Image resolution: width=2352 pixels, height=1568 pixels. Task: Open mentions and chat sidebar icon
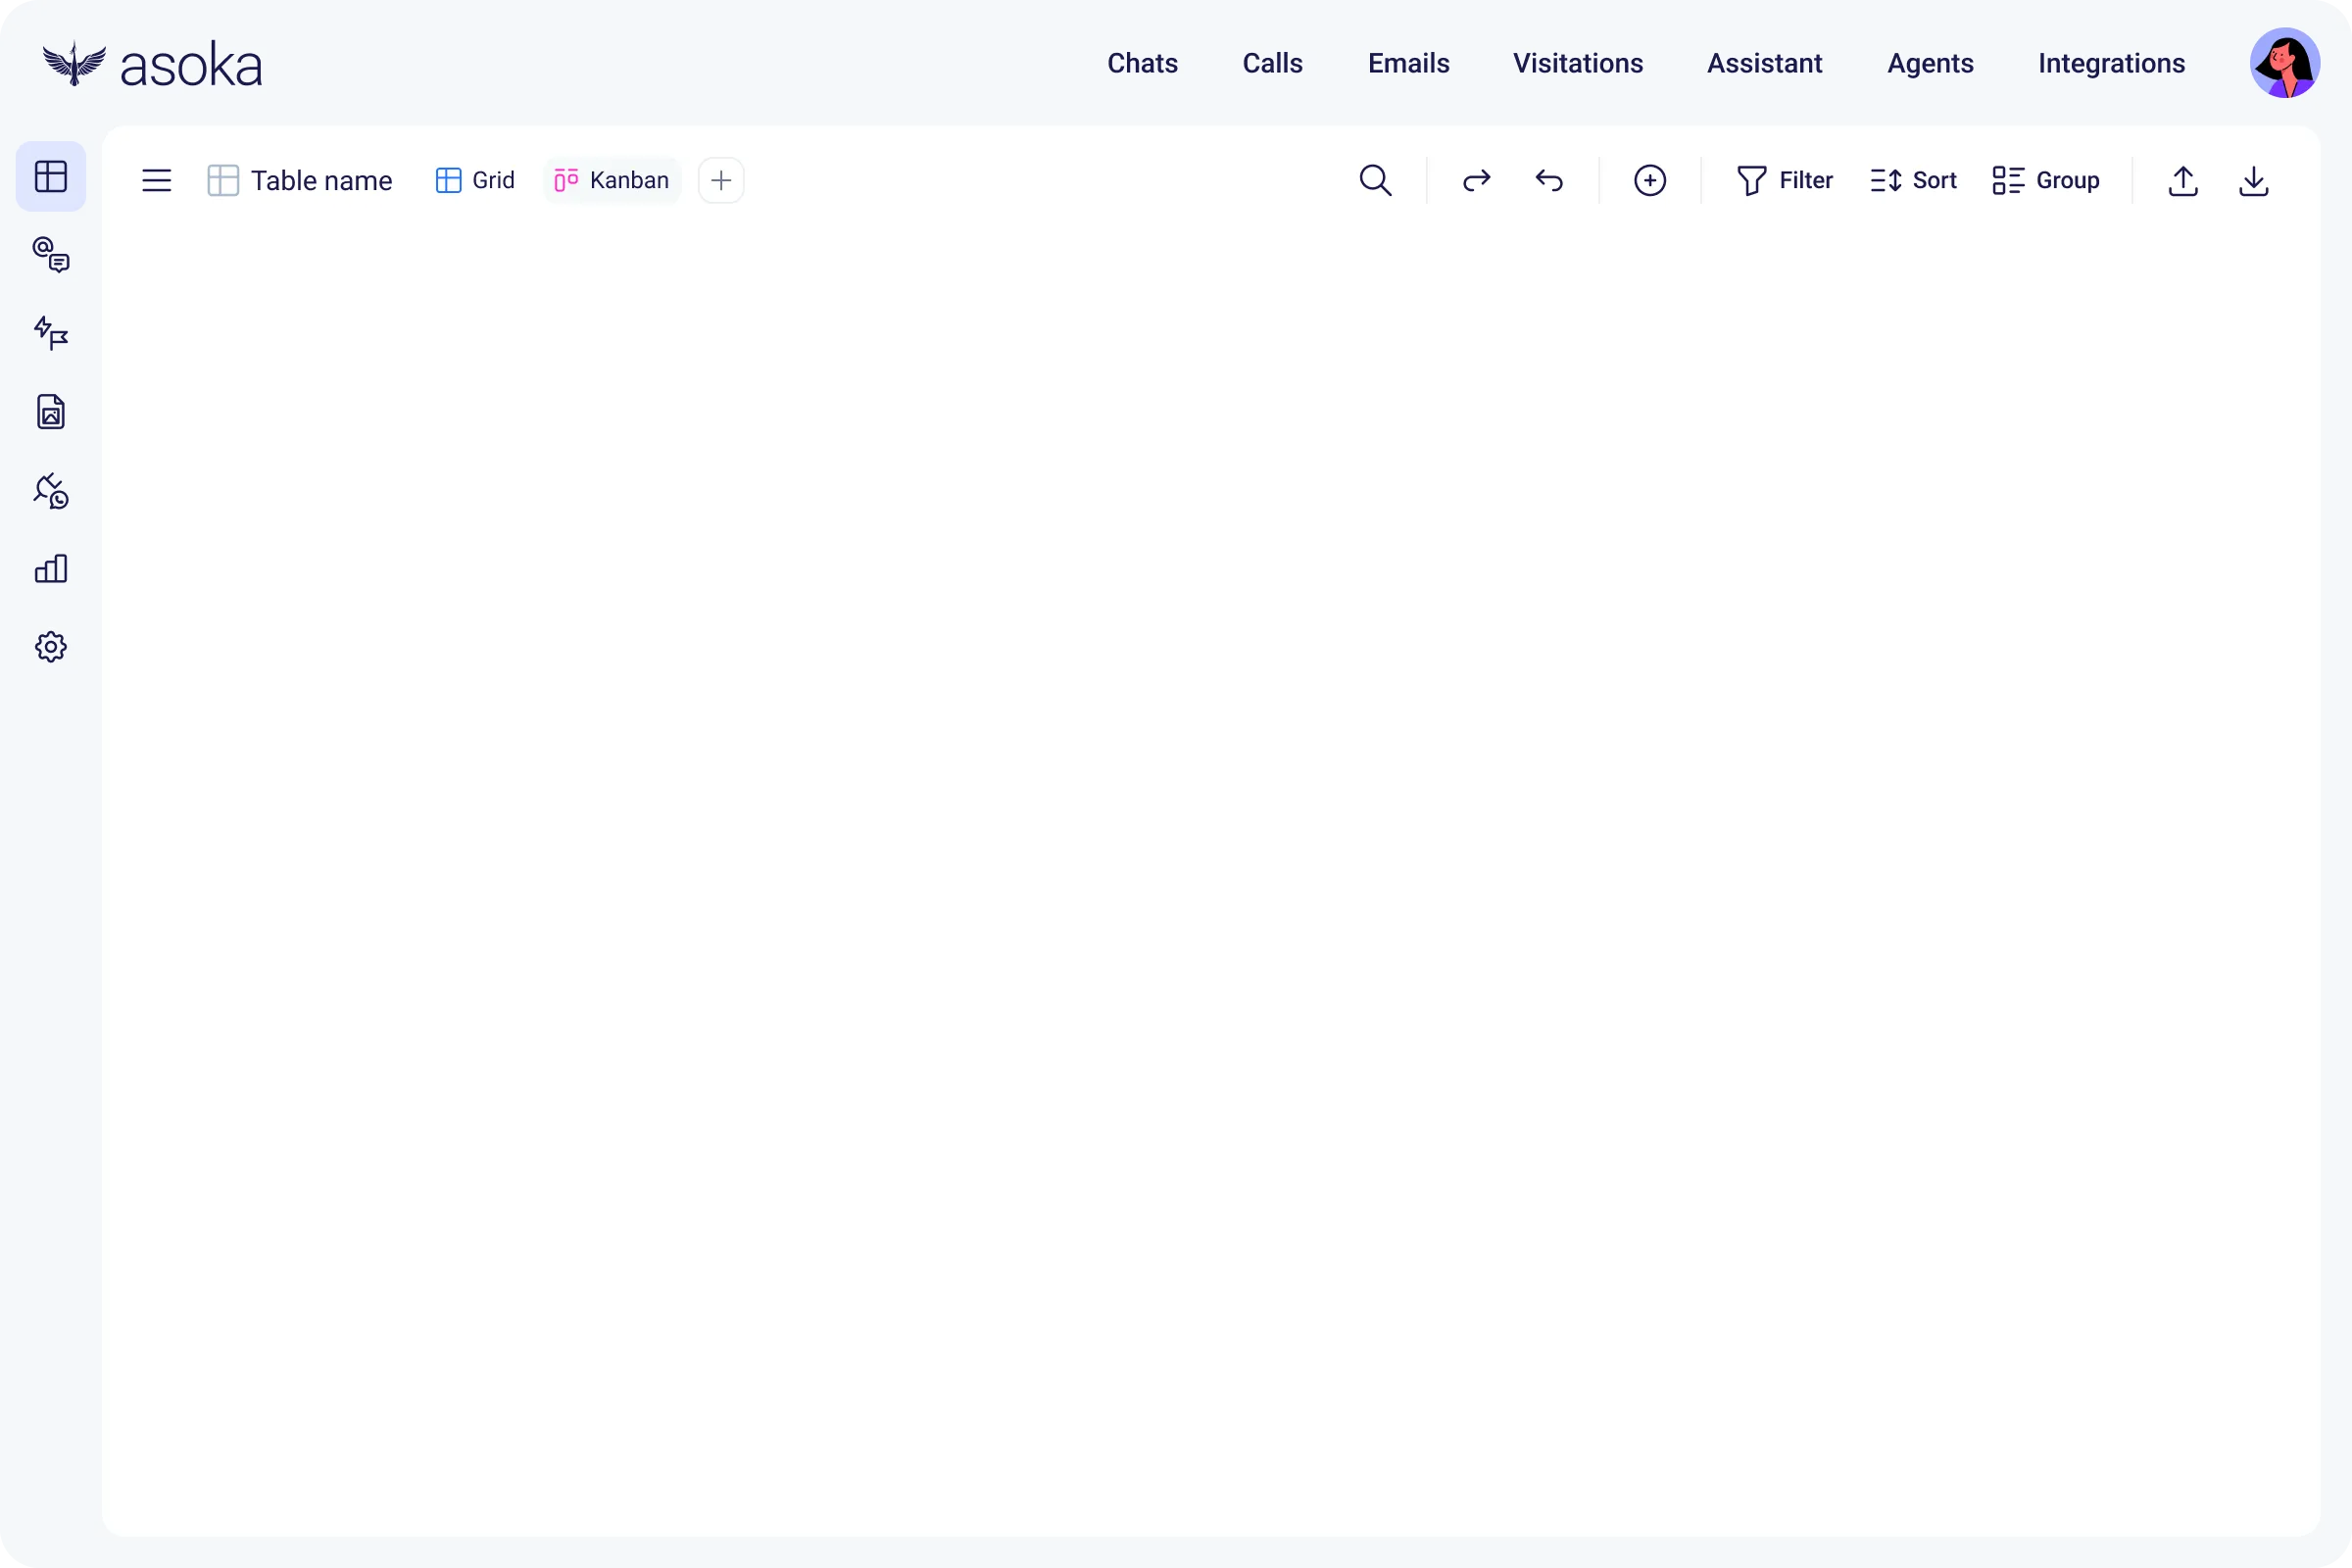50,255
